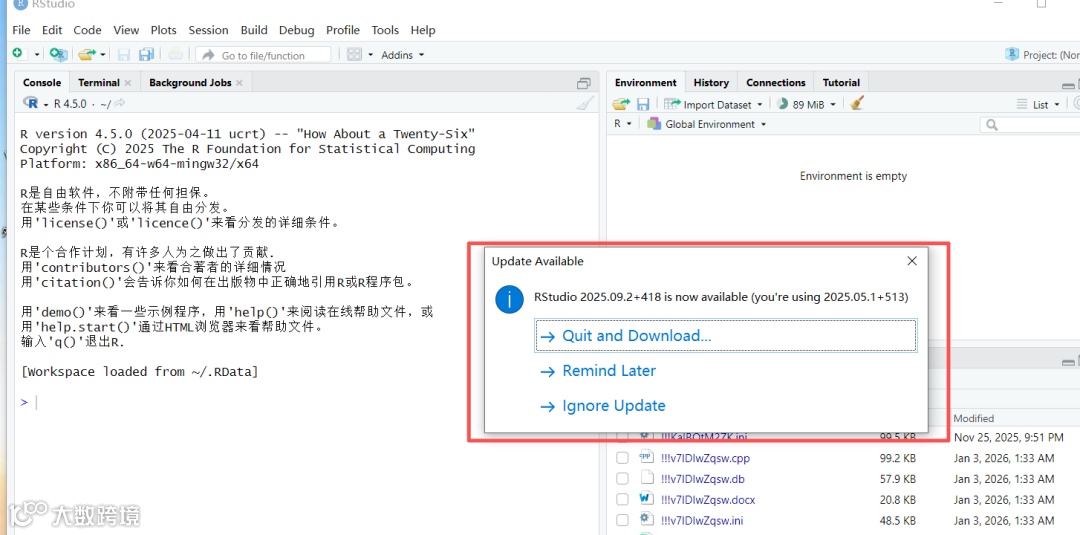
Task: Click the Print icon in main toolbar
Action: click(x=176, y=54)
